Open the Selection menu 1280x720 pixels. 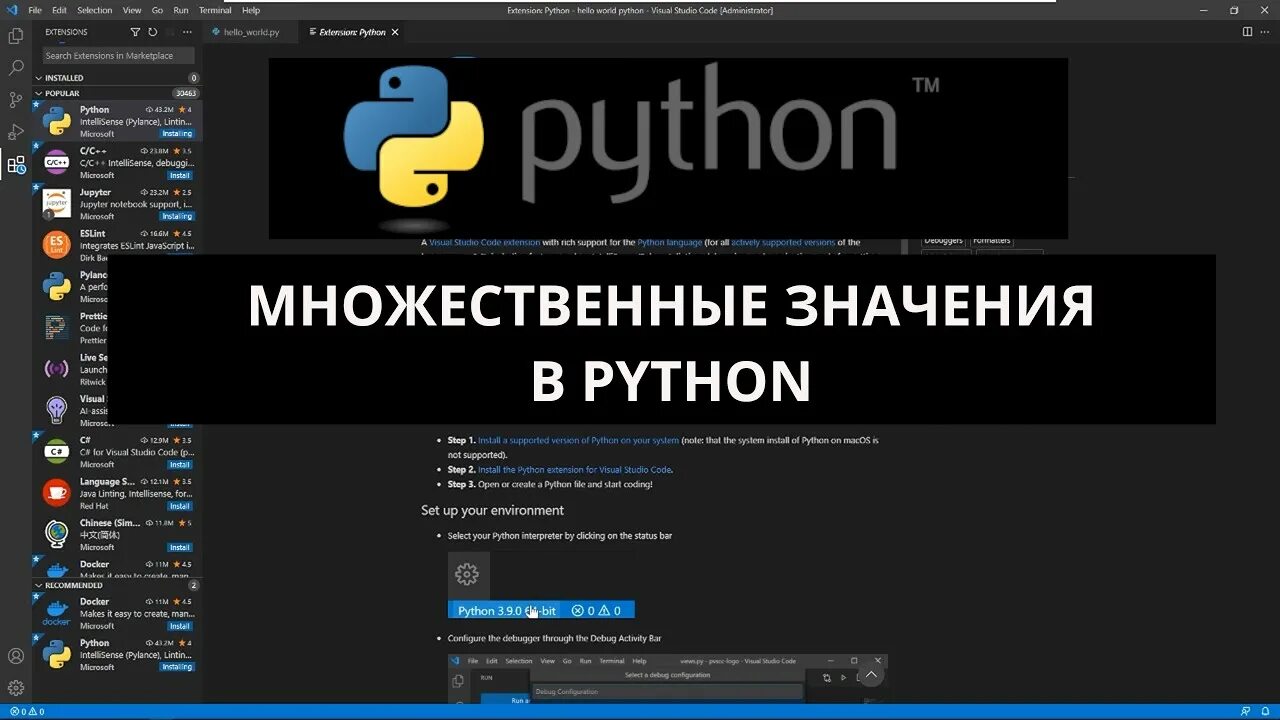pos(95,10)
